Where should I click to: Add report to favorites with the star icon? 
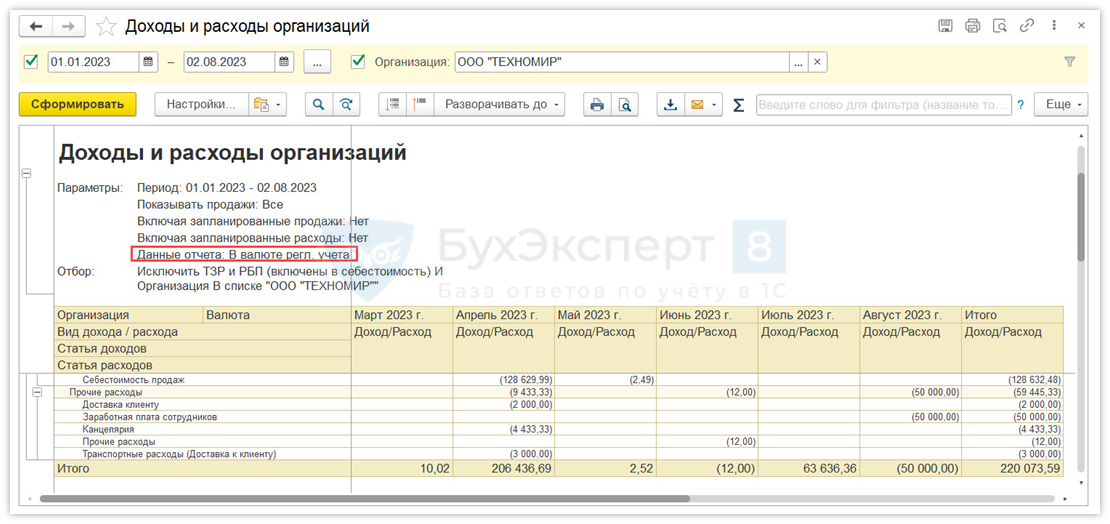(107, 26)
